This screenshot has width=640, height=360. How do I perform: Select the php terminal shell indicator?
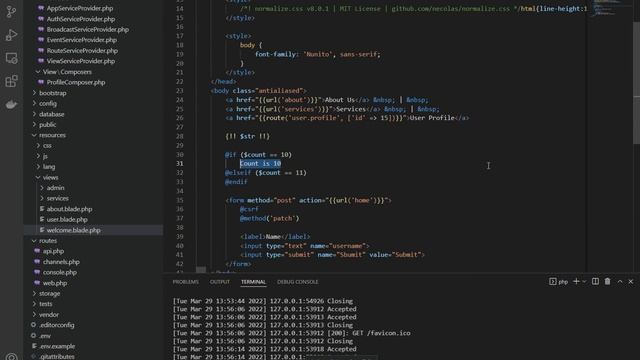(558, 281)
